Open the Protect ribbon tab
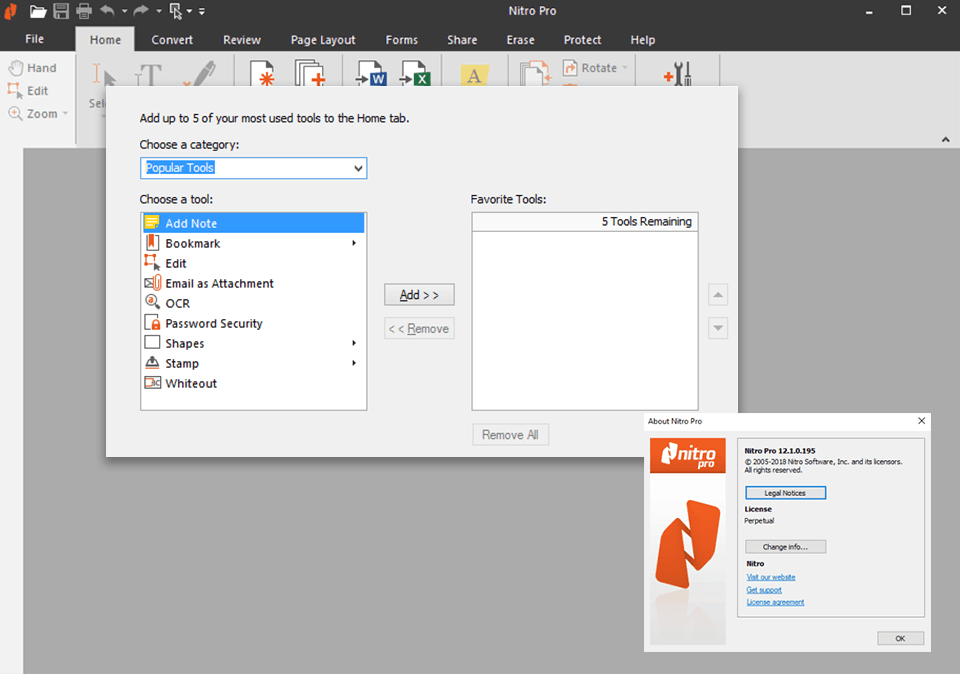The width and height of the screenshot is (960, 674). 582,40
